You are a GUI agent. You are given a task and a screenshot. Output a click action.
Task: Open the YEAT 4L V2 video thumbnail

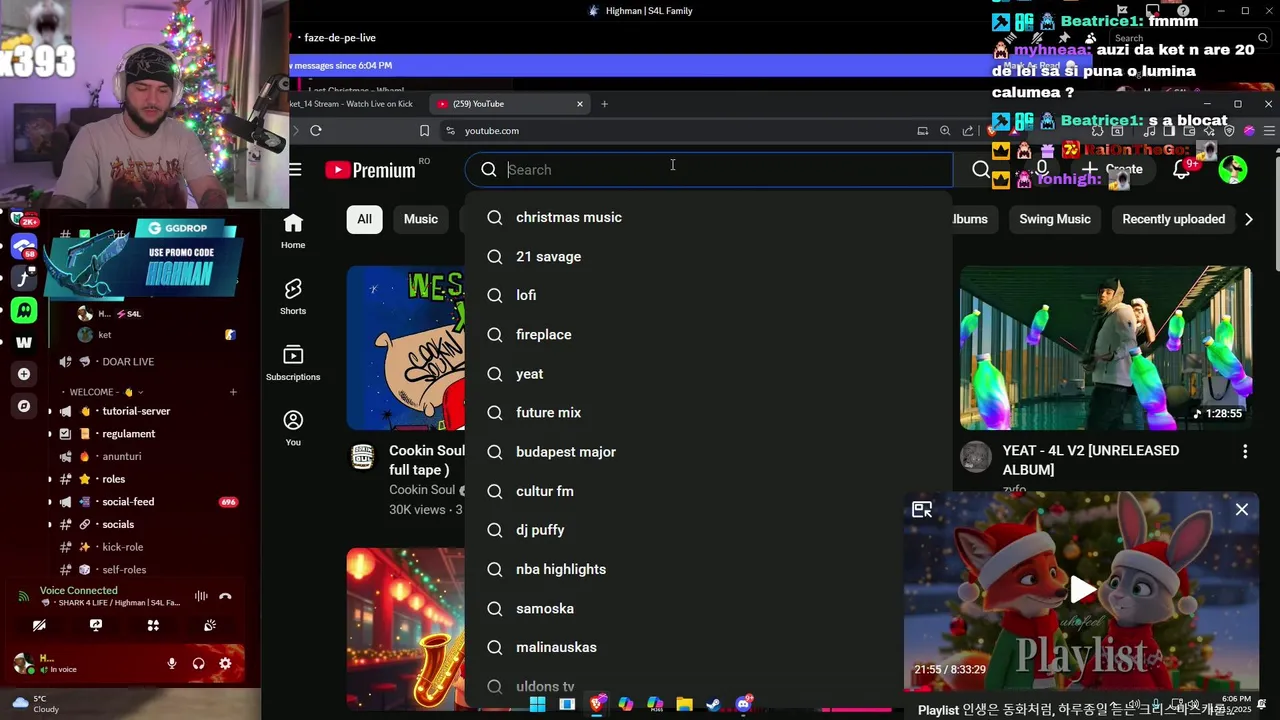pyautogui.click(x=1106, y=348)
